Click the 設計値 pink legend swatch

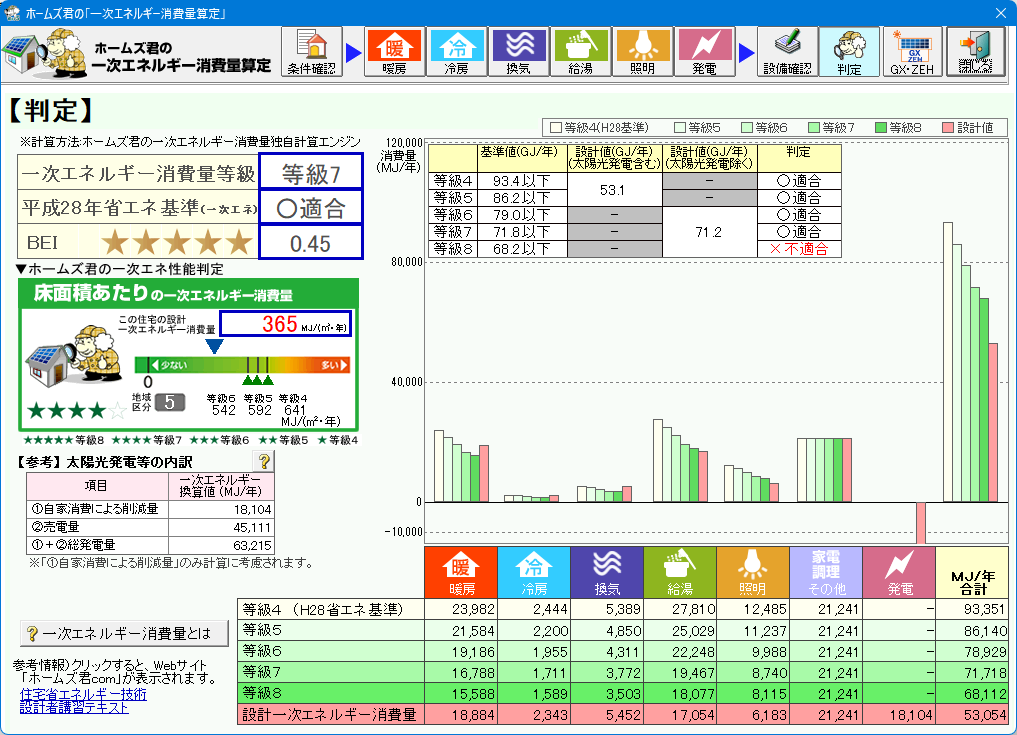[948, 128]
